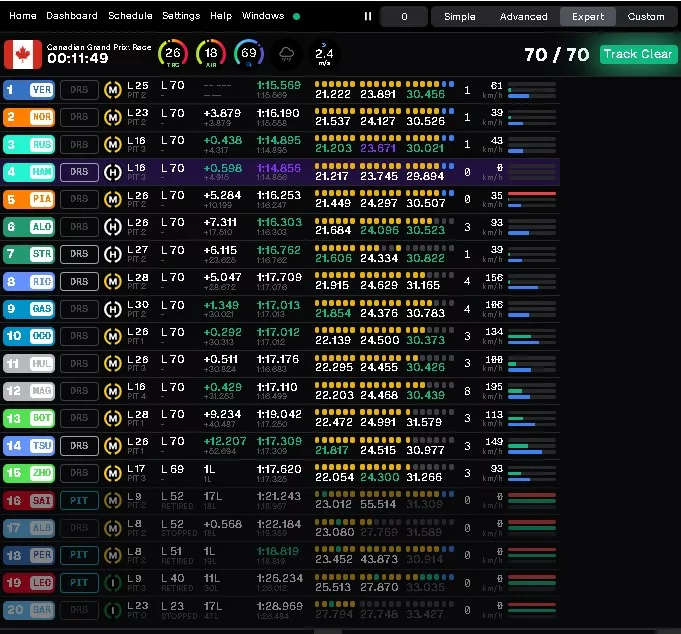Open the Help menu
This screenshot has width=681, height=634.
tap(221, 16)
